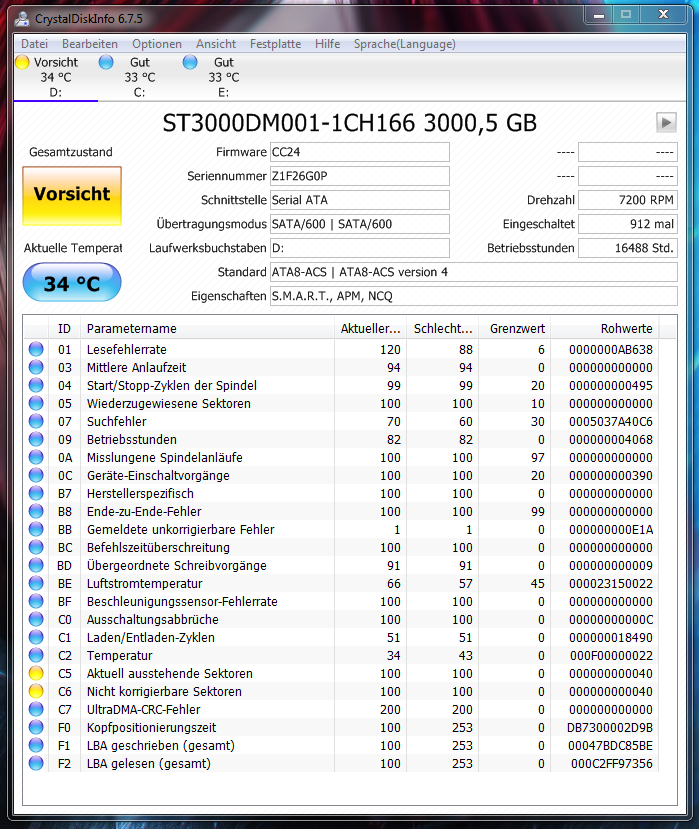Click the status icon for Herstellerspezifisch
Image resolution: width=699 pixels, height=829 pixels.
[36, 493]
